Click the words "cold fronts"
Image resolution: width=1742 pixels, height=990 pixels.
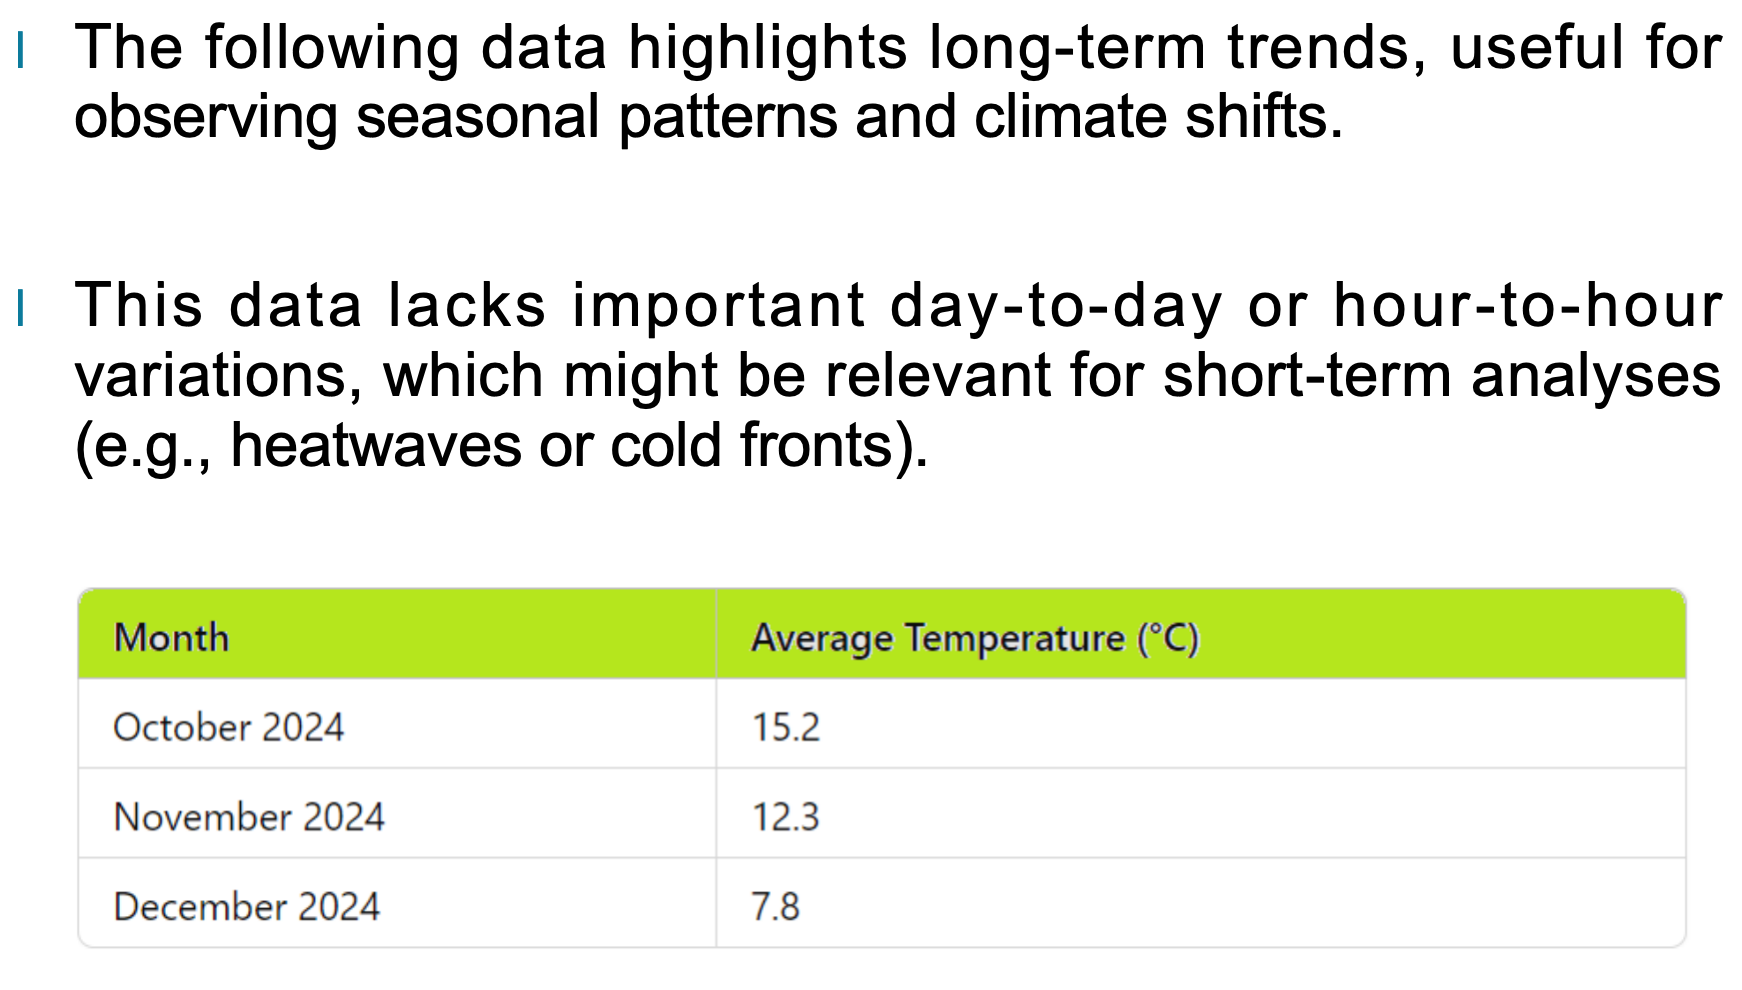[752, 445]
